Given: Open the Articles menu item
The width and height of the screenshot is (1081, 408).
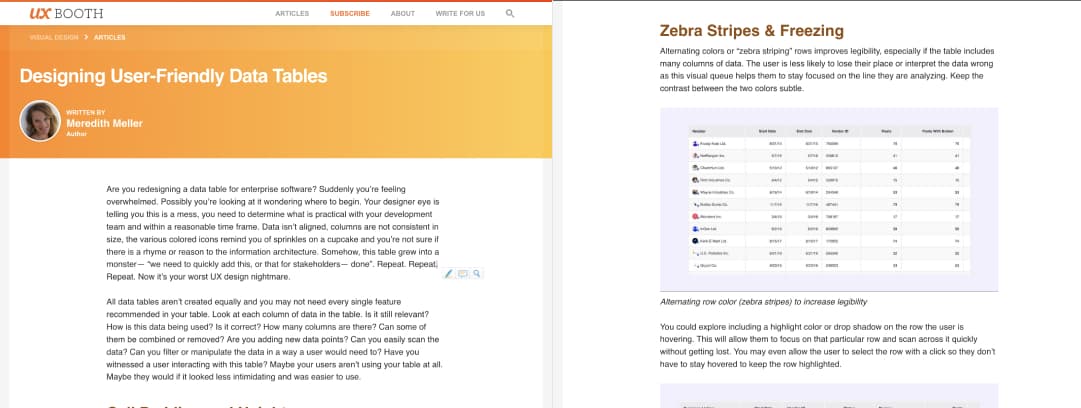Looking at the screenshot, I should point(292,14).
